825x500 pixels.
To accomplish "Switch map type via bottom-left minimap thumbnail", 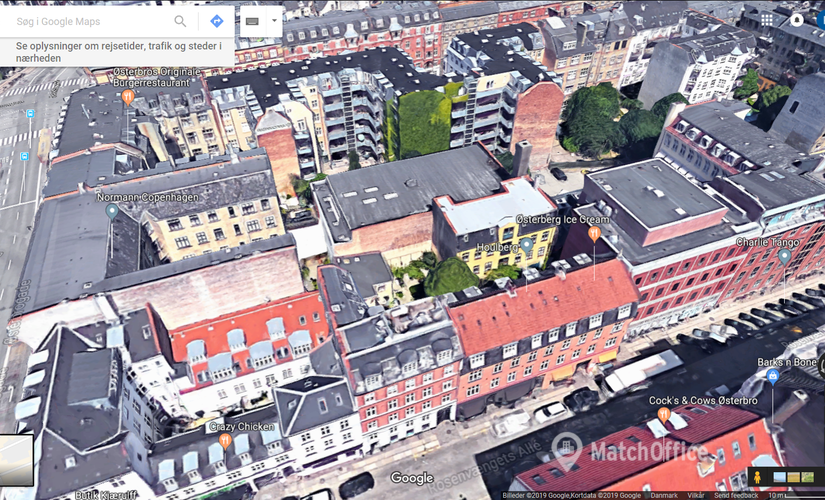I will [16, 460].
